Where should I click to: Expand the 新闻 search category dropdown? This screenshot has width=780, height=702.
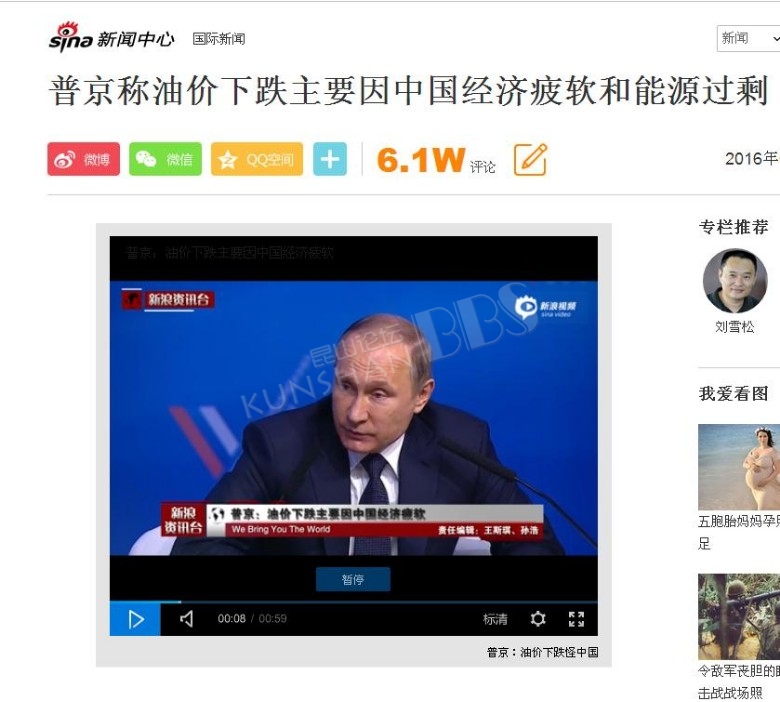tap(748, 38)
